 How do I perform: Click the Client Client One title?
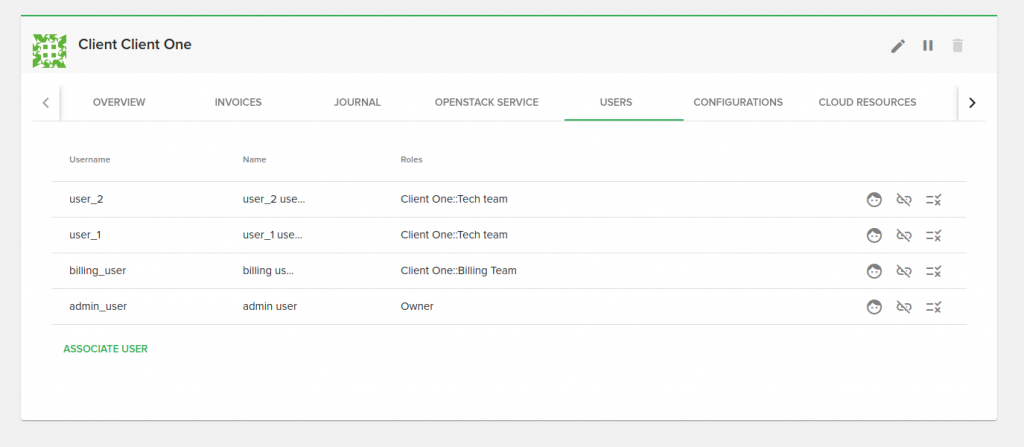135,44
